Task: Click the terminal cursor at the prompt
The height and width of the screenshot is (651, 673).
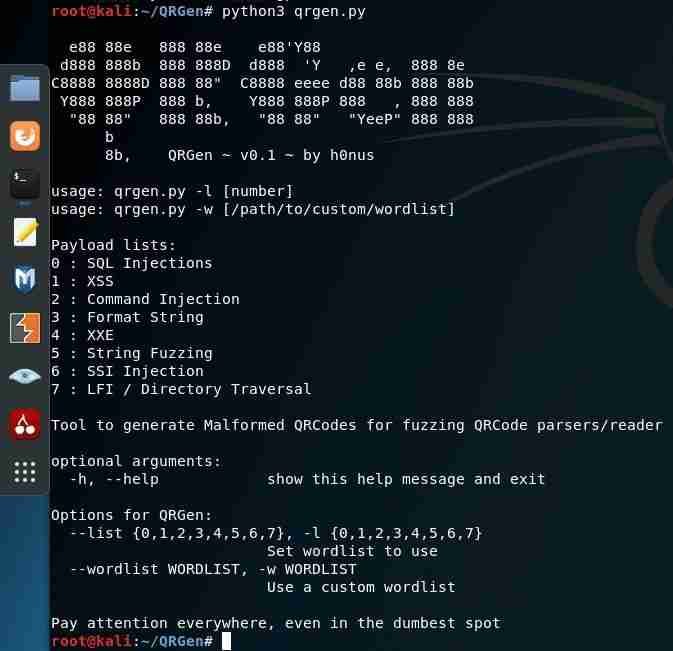Action: [226, 641]
